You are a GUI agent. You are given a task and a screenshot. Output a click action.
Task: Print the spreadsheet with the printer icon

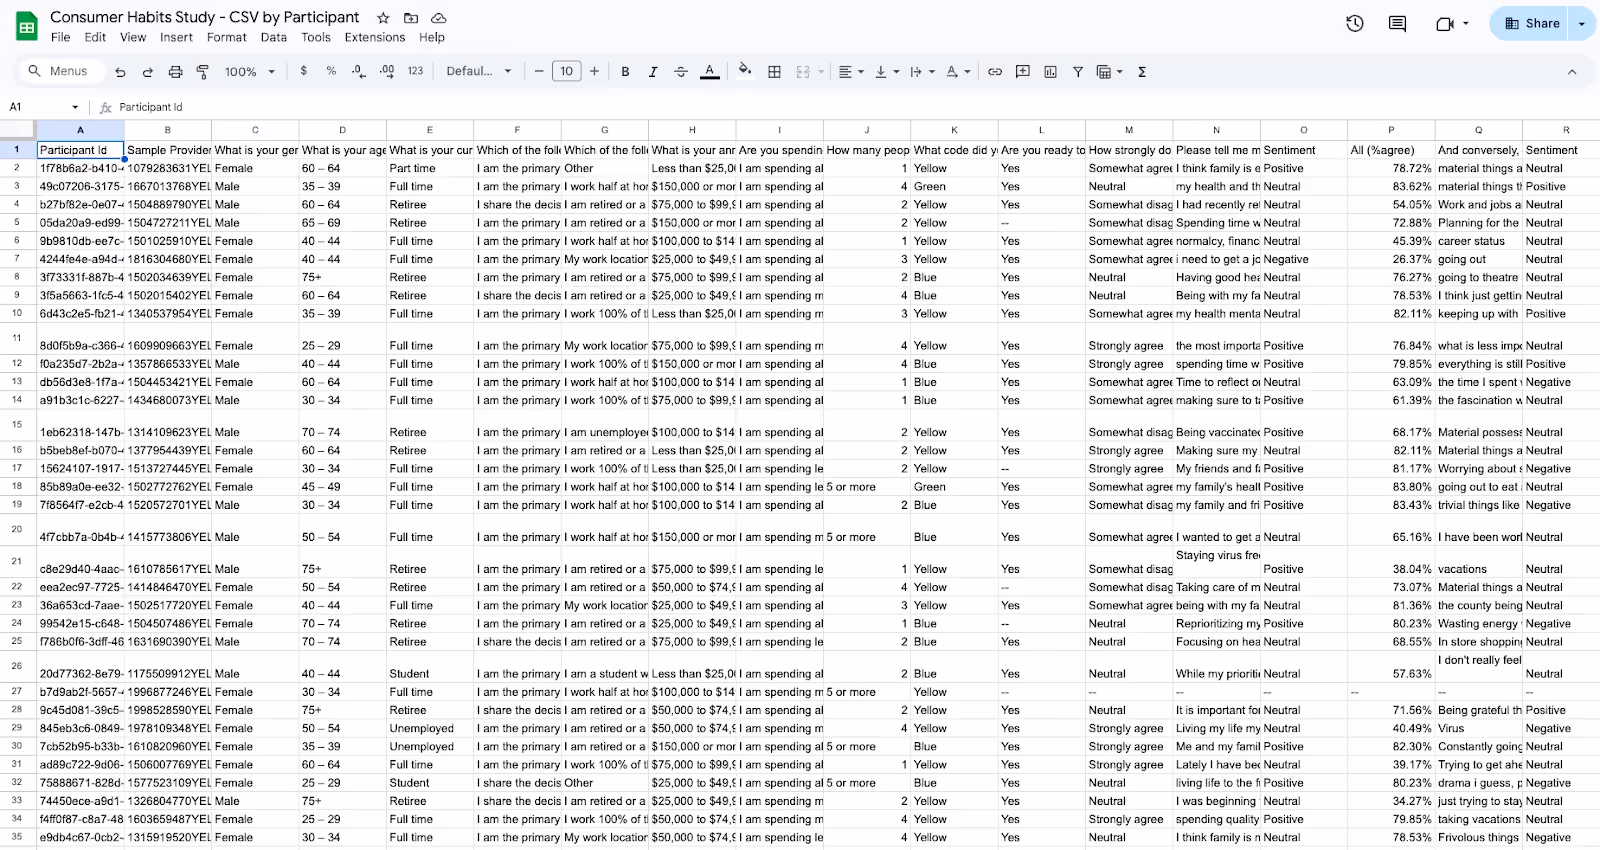coord(175,72)
